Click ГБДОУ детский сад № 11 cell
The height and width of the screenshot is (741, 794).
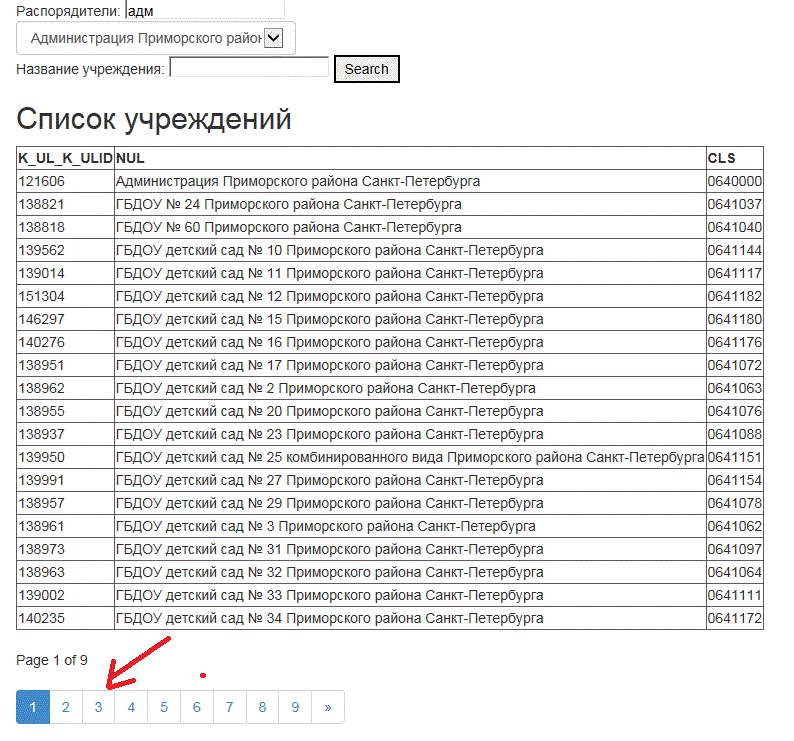click(x=410, y=273)
